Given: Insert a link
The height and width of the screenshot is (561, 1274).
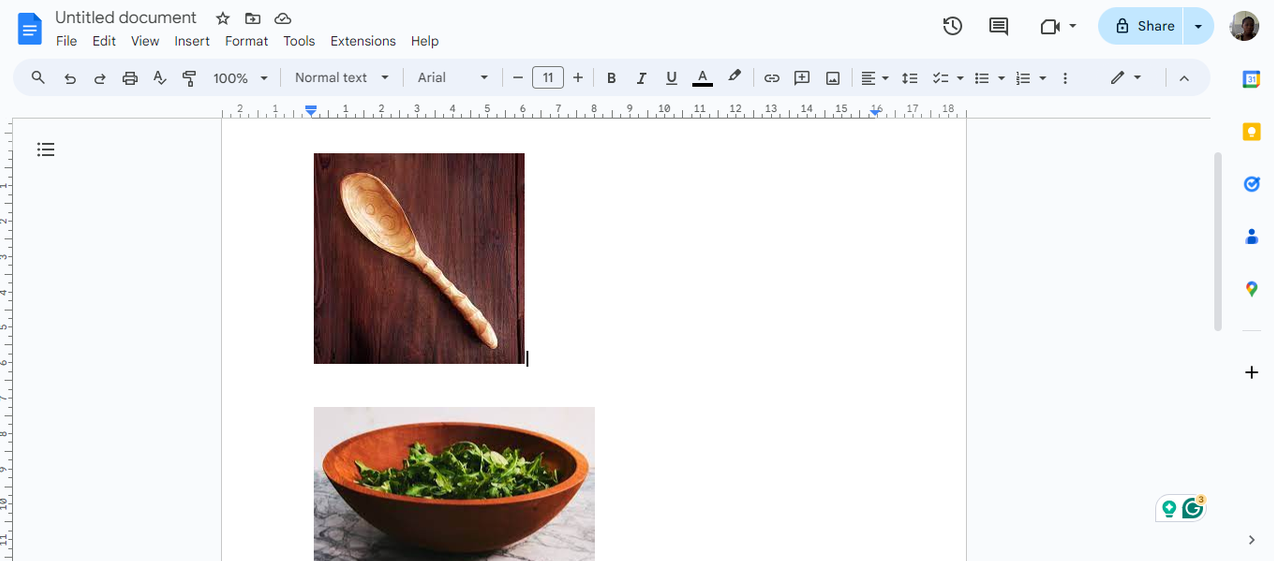Looking at the screenshot, I should 772,78.
